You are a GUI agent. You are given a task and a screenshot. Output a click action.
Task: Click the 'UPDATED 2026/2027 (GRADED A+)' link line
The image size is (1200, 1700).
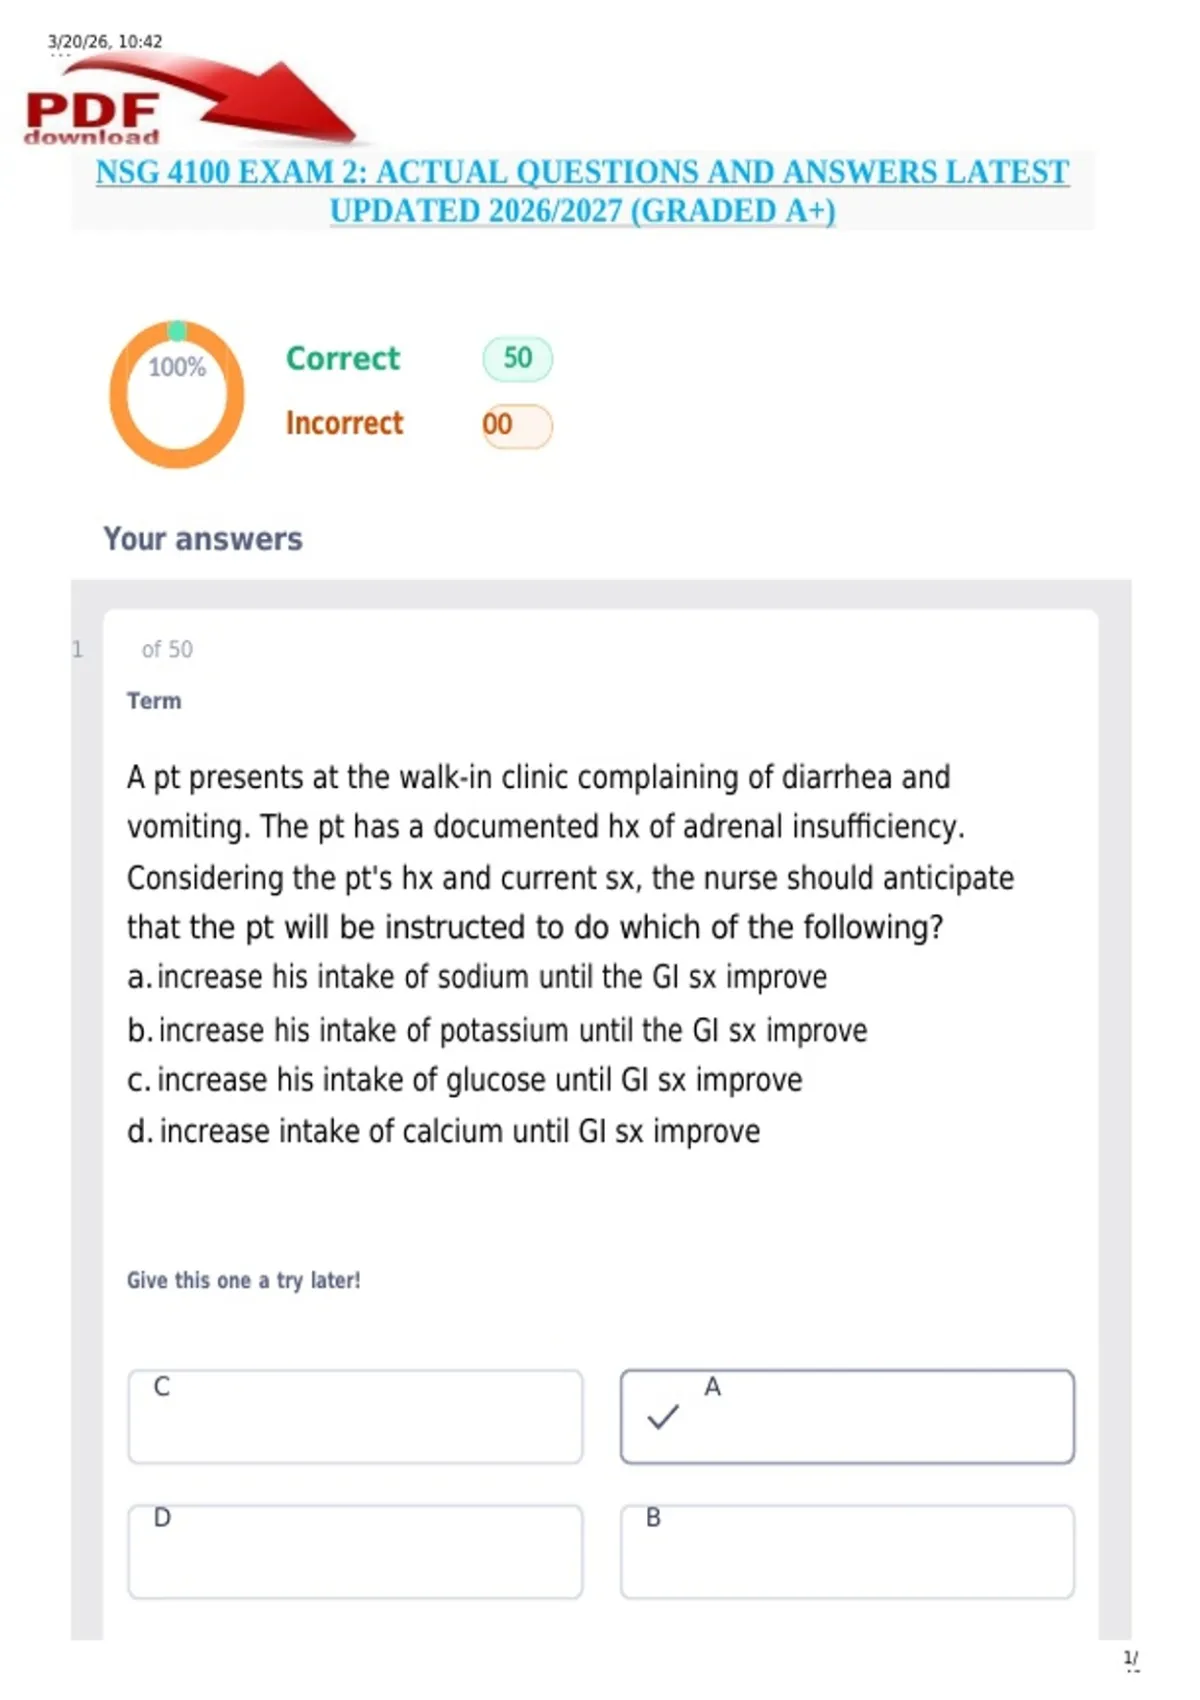pyautogui.click(x=582, y=211)
